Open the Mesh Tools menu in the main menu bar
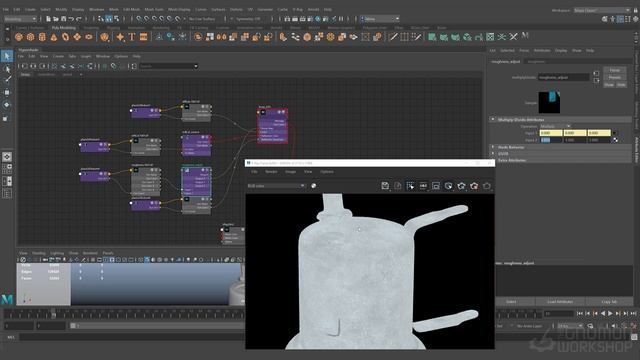640x360 pixels. (x=154, y=9)
